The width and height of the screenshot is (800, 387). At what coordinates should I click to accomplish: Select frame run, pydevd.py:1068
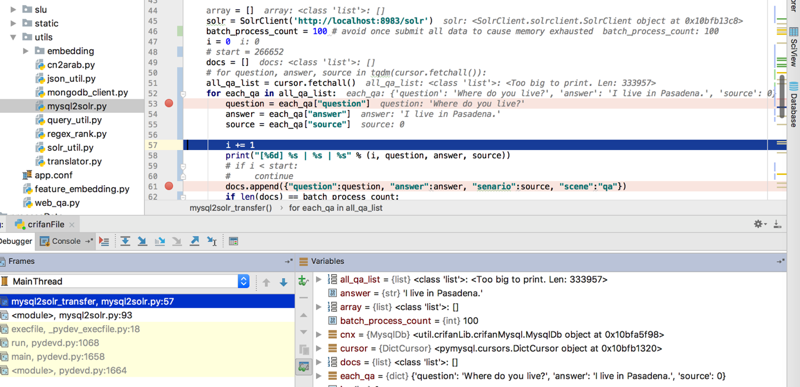pyautogui.click(x=147, y=343)
